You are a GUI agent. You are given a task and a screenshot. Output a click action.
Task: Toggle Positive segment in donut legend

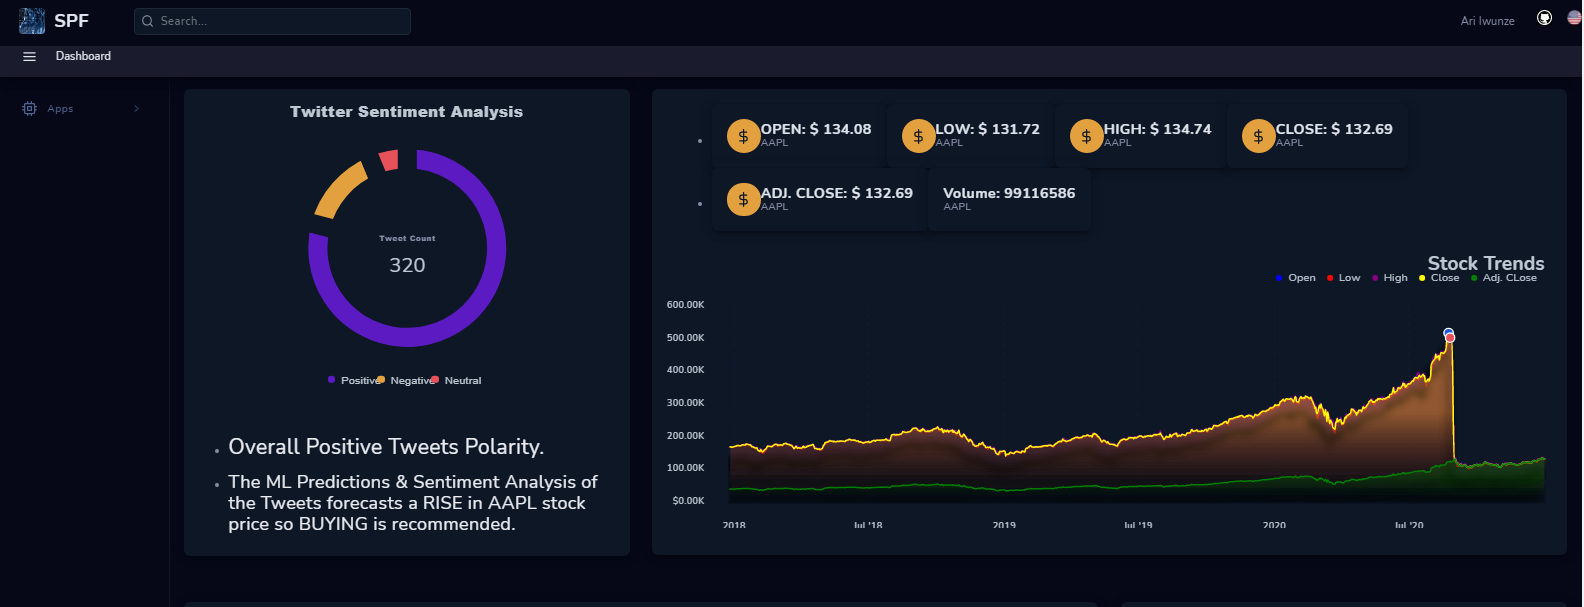point(354,380)
